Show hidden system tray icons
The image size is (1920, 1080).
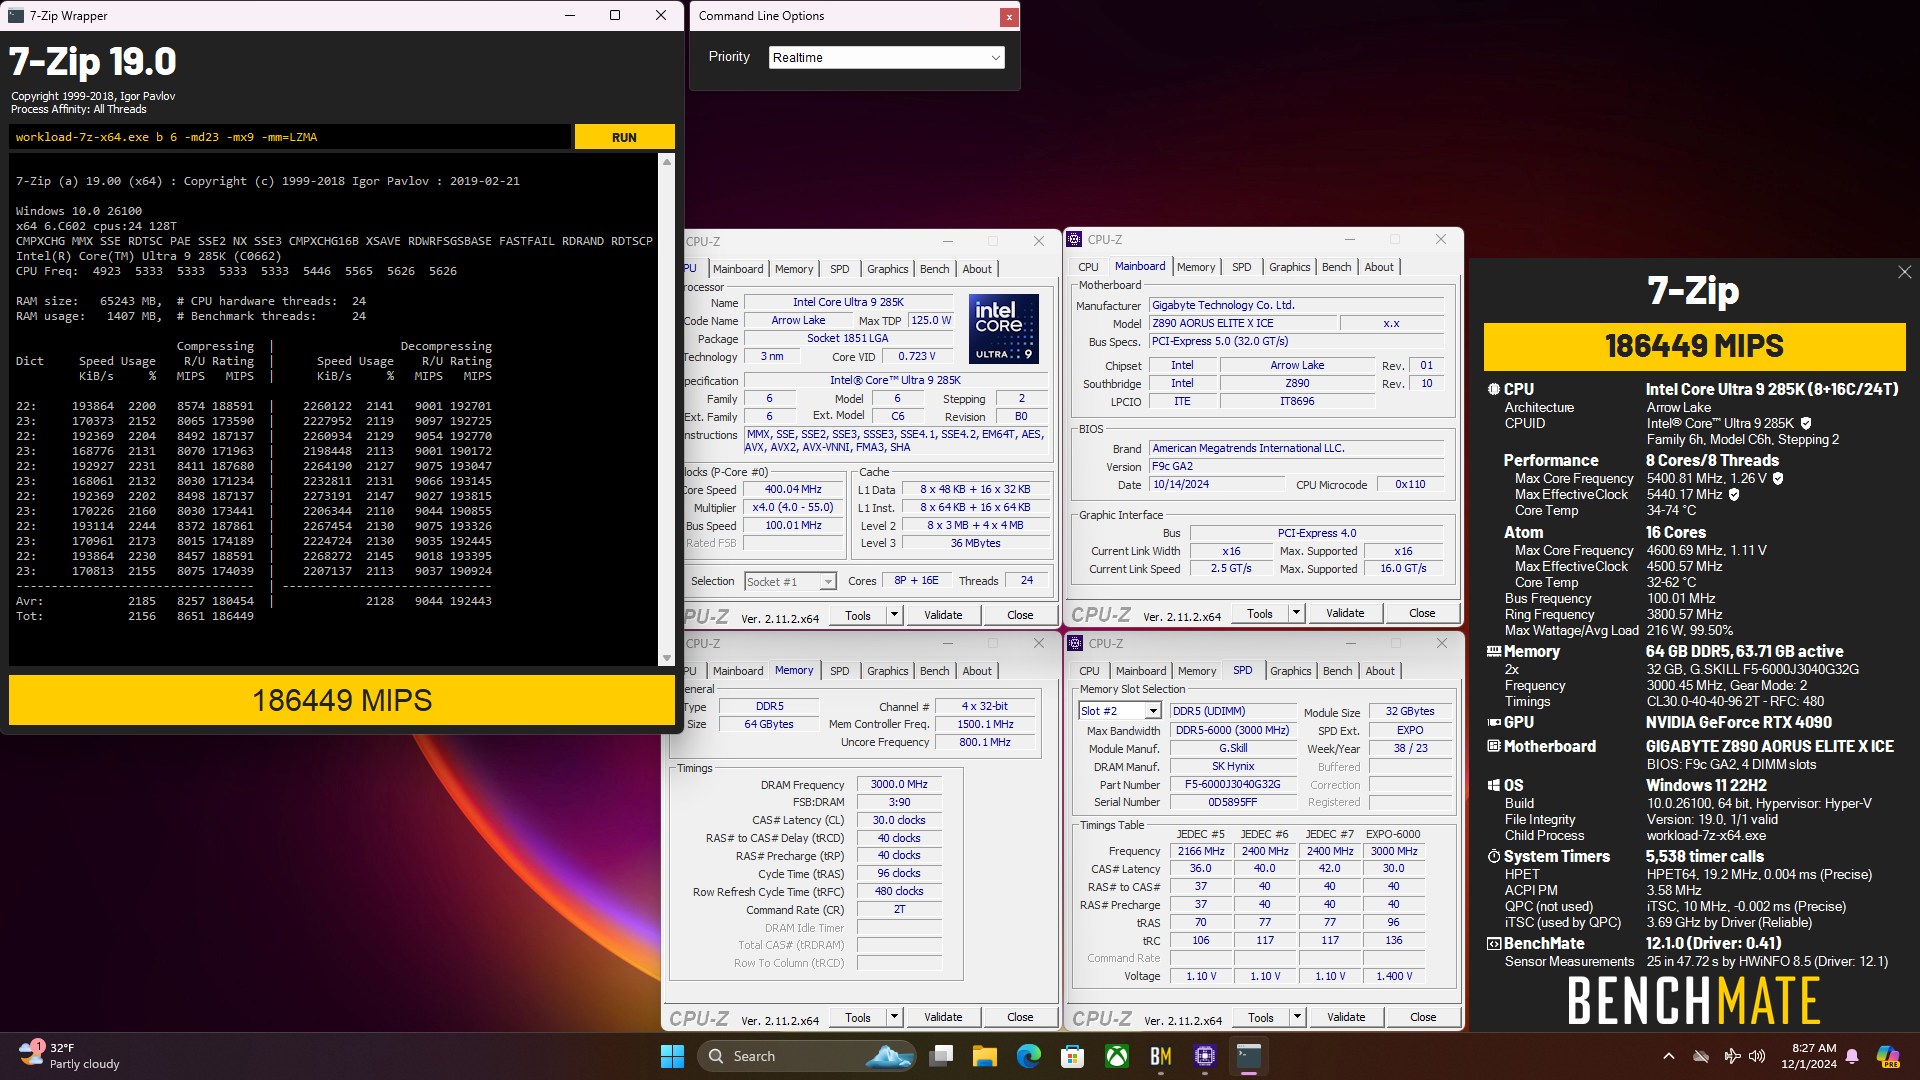click(1668, 1056)
